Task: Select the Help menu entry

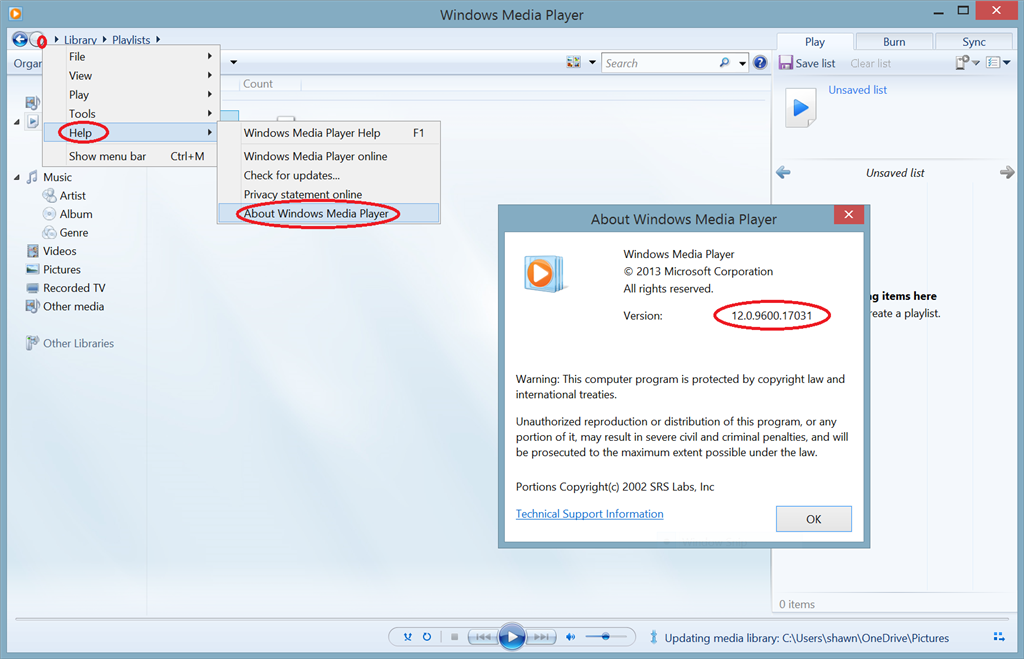Action: [132, 132]
